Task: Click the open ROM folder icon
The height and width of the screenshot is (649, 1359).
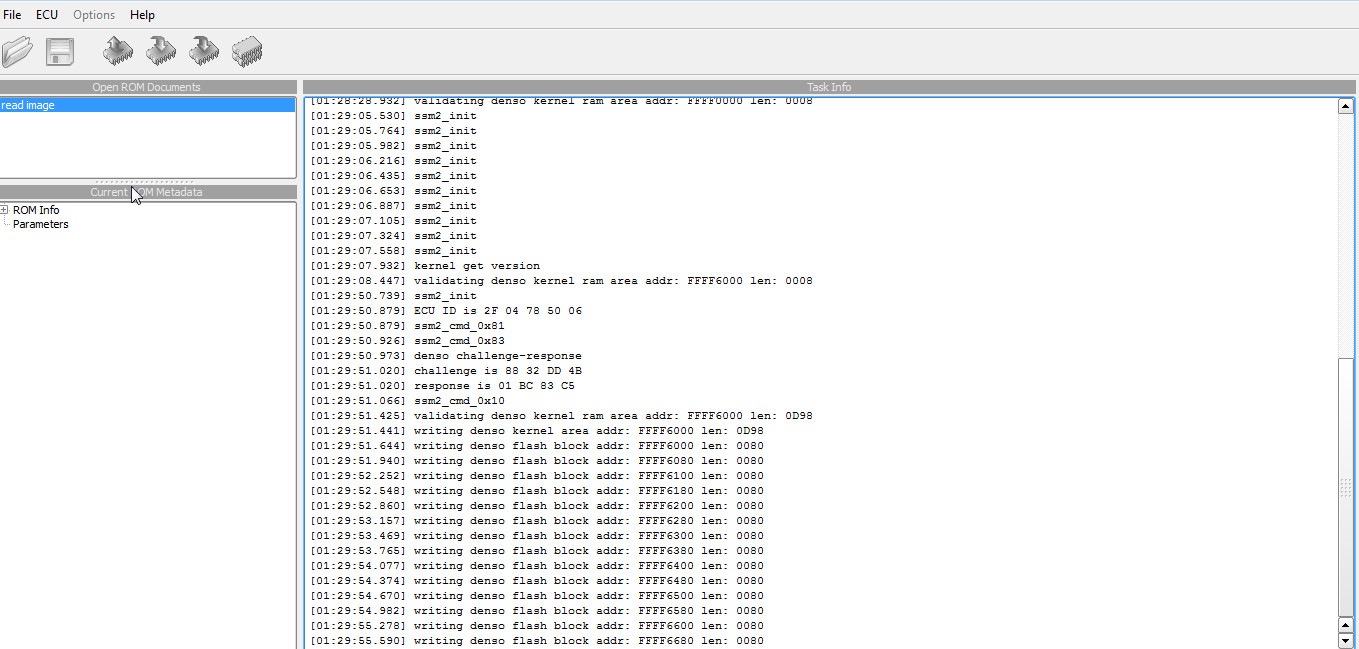Action: tap(17, 51)
